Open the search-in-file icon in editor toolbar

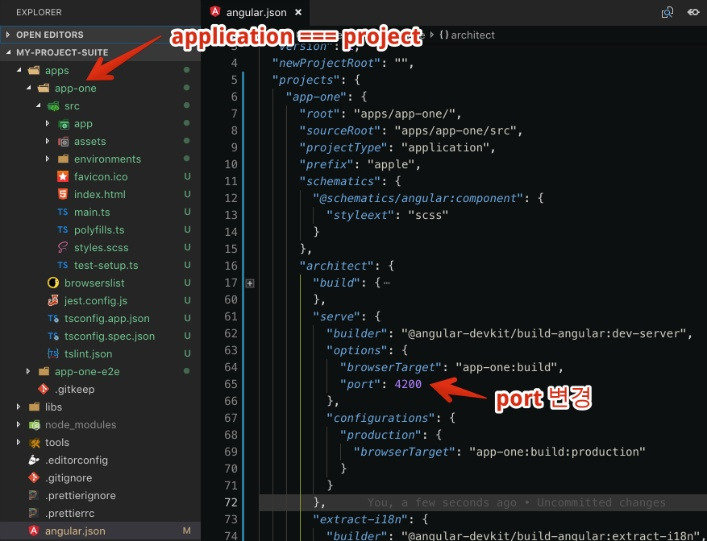point(667,12)
